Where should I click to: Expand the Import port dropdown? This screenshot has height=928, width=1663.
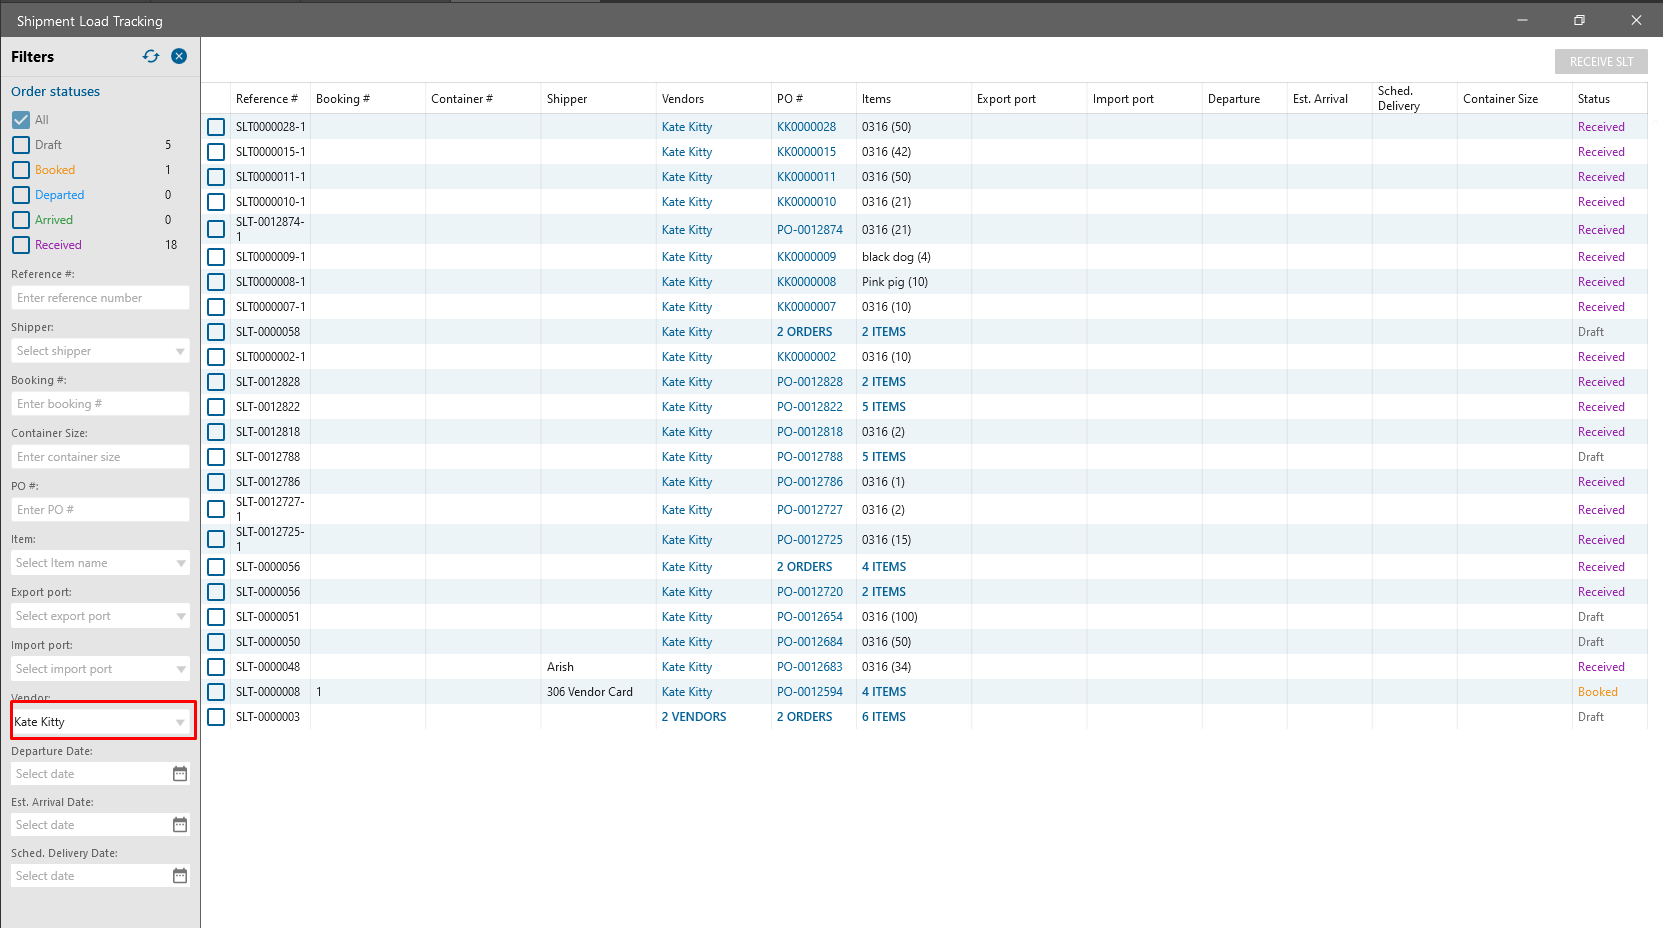click(x=100, y=669)
